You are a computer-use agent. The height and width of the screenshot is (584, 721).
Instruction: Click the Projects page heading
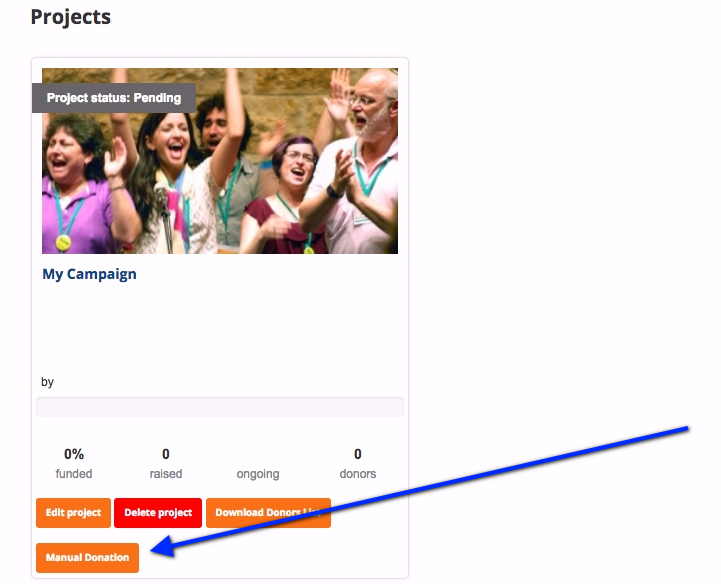pyautogui.click(x=71, y=17)
